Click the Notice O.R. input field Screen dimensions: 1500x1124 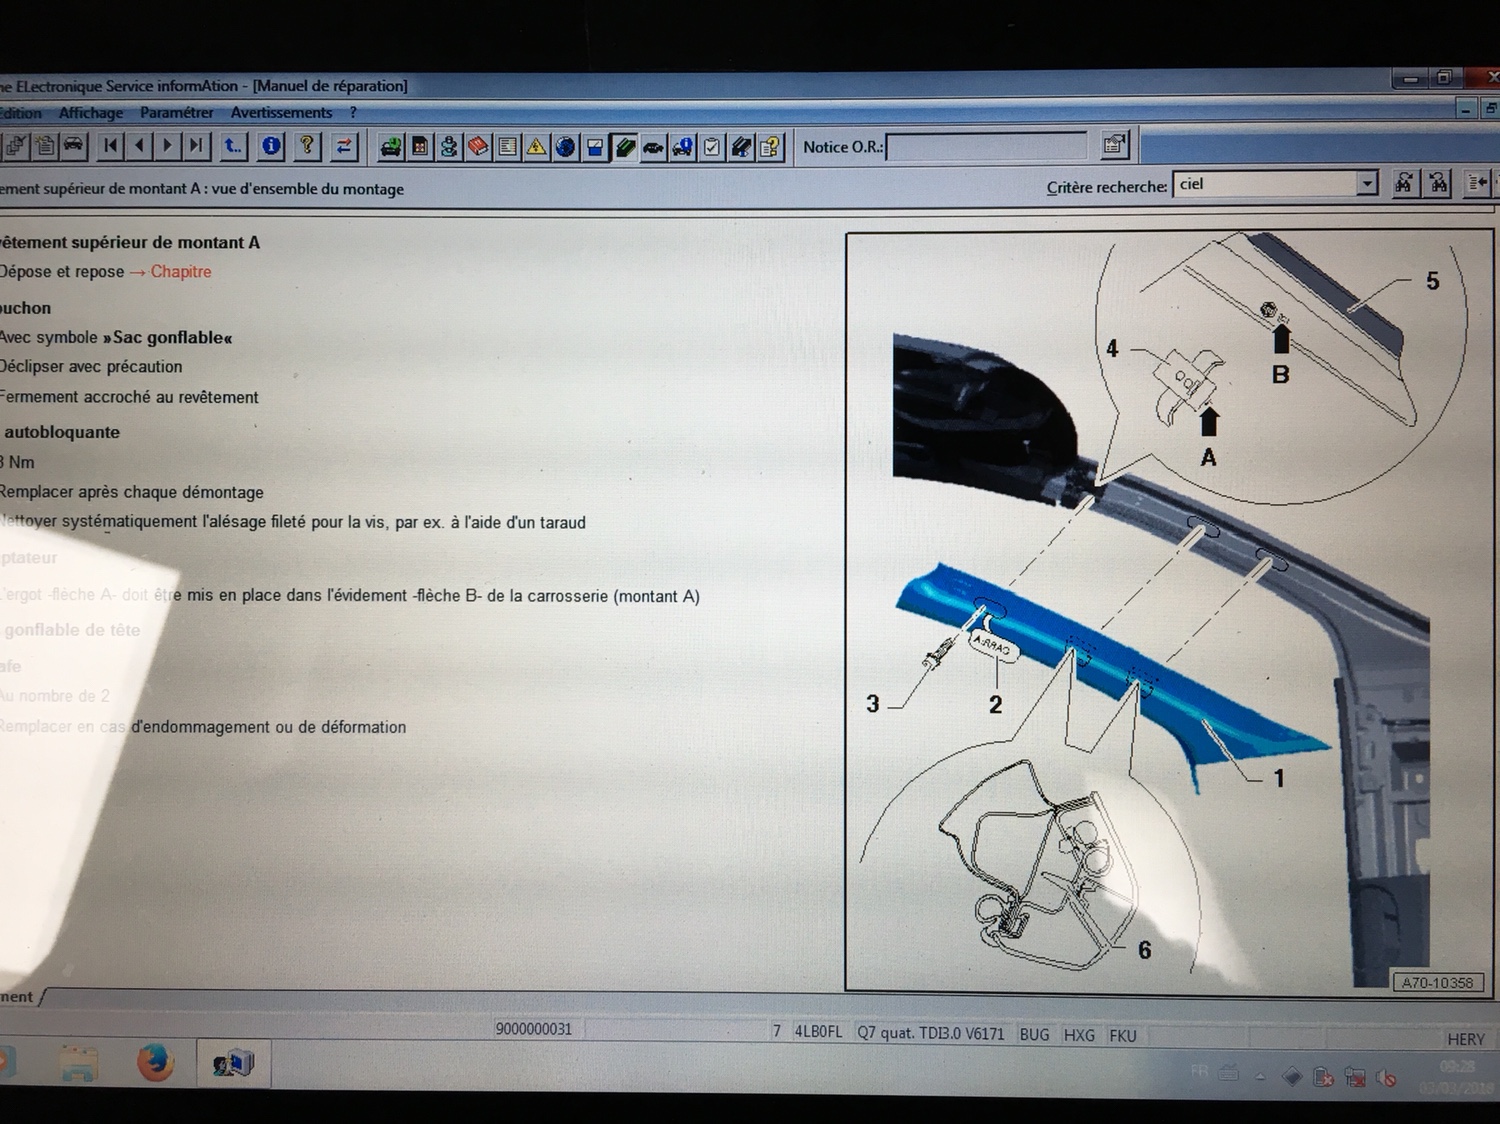[x=986, y=148]
